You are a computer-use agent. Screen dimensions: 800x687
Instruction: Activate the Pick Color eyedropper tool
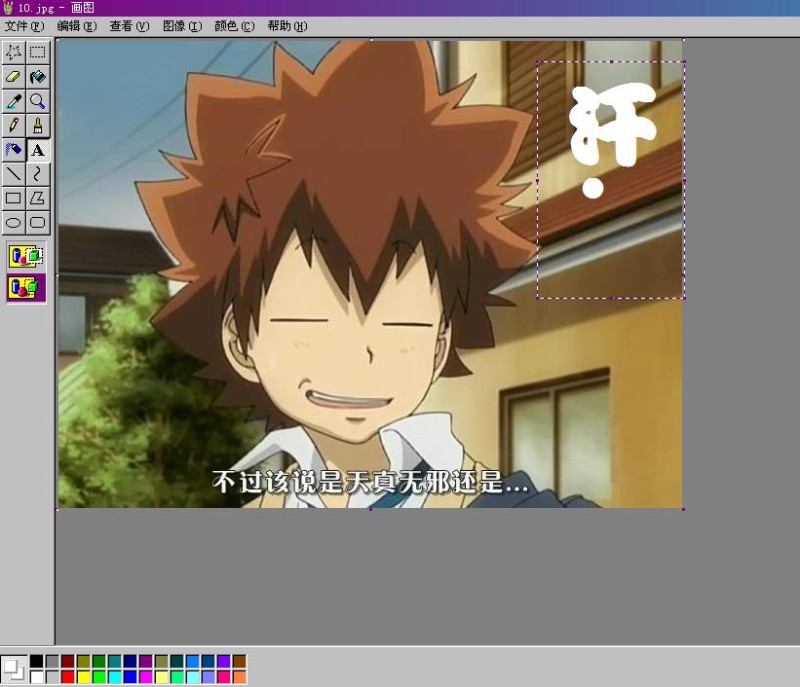[13, 101]
